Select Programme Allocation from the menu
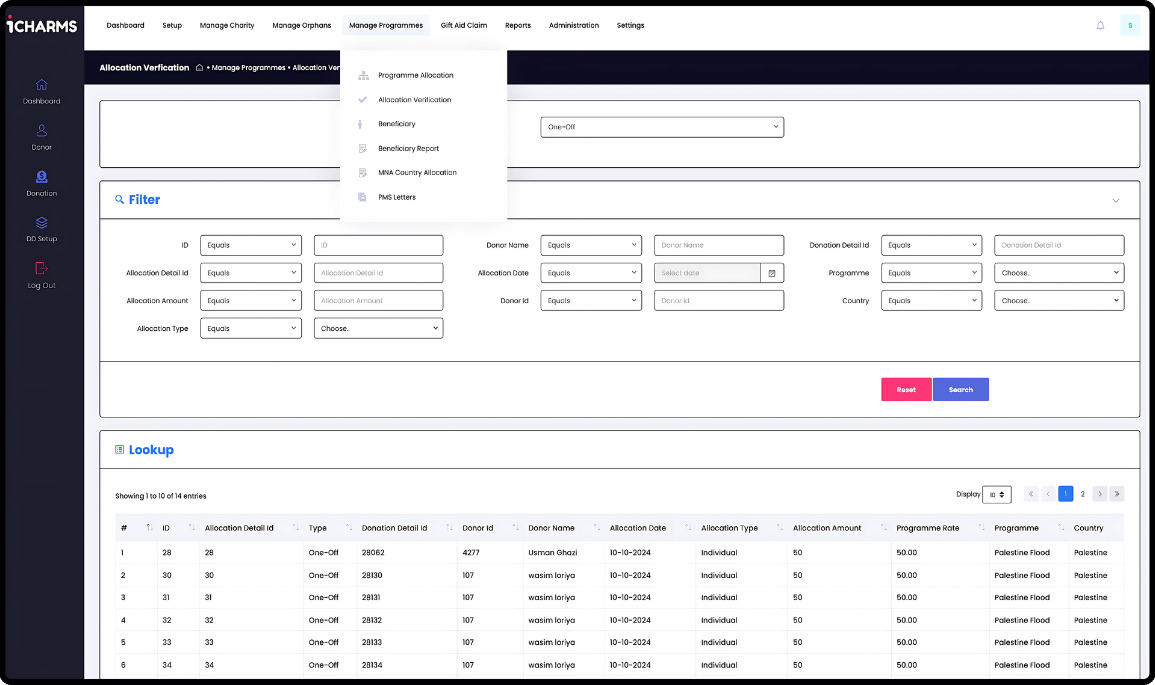1155x685 pixels. 416,75
